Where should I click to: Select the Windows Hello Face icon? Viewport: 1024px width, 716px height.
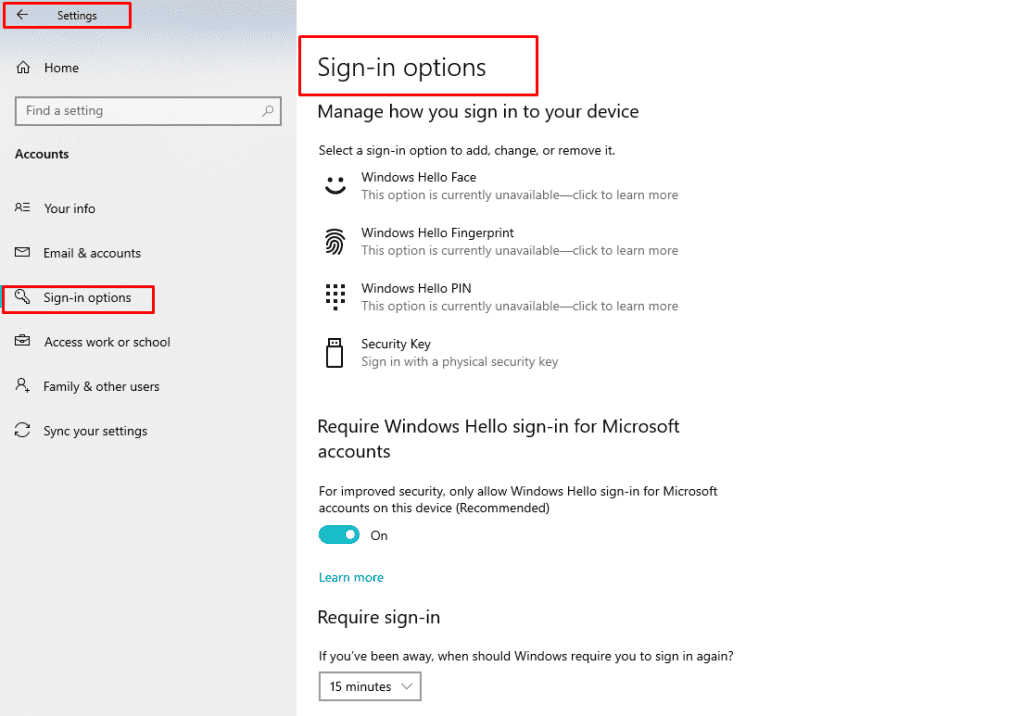pyautogui.click(x=335, y=185)
